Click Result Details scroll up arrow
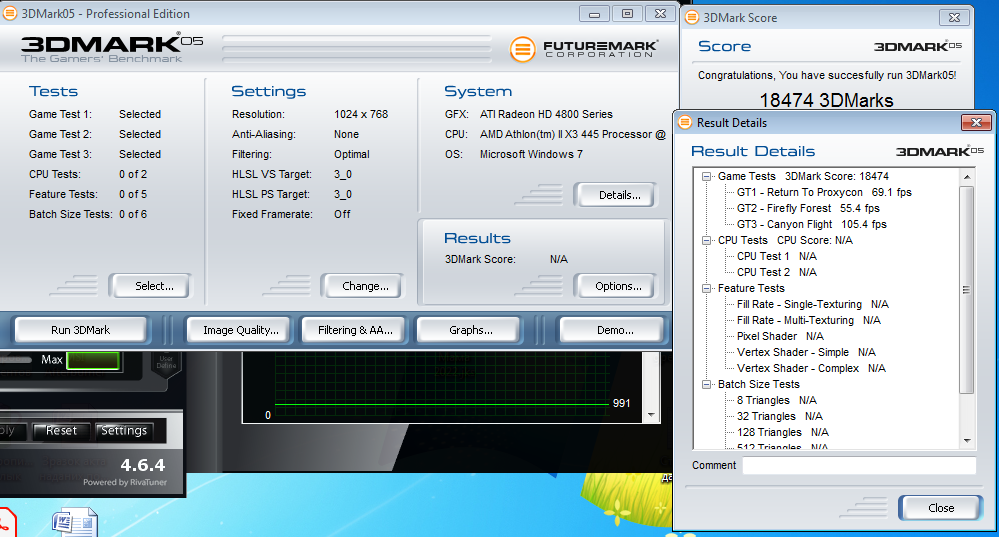 [967, 176]
